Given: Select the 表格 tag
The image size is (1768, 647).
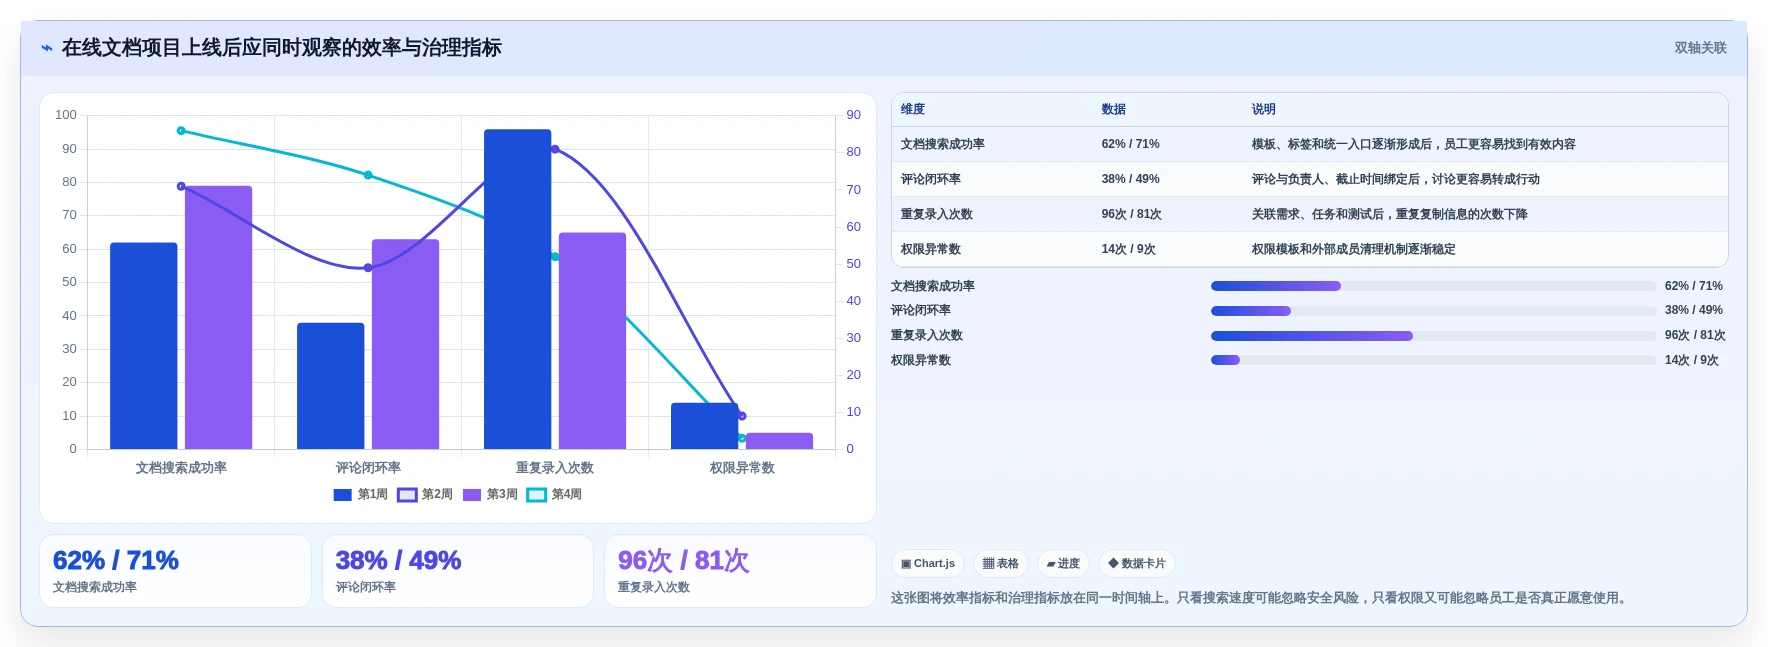Looking at the screenshot, I should point(1001,564).
